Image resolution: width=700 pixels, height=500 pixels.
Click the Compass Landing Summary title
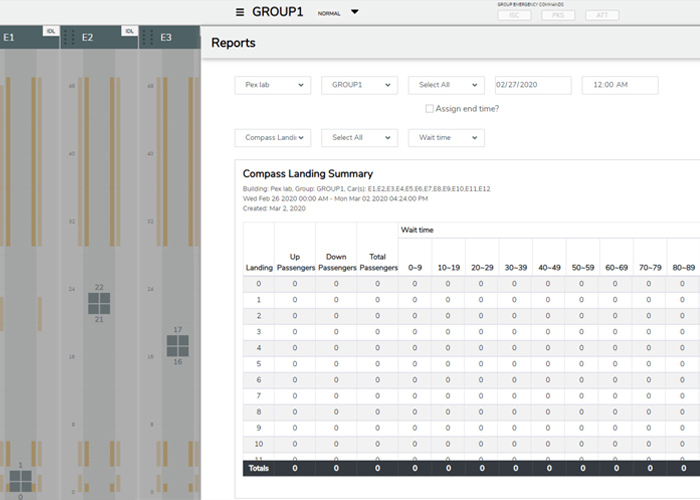tap(308, 174)
